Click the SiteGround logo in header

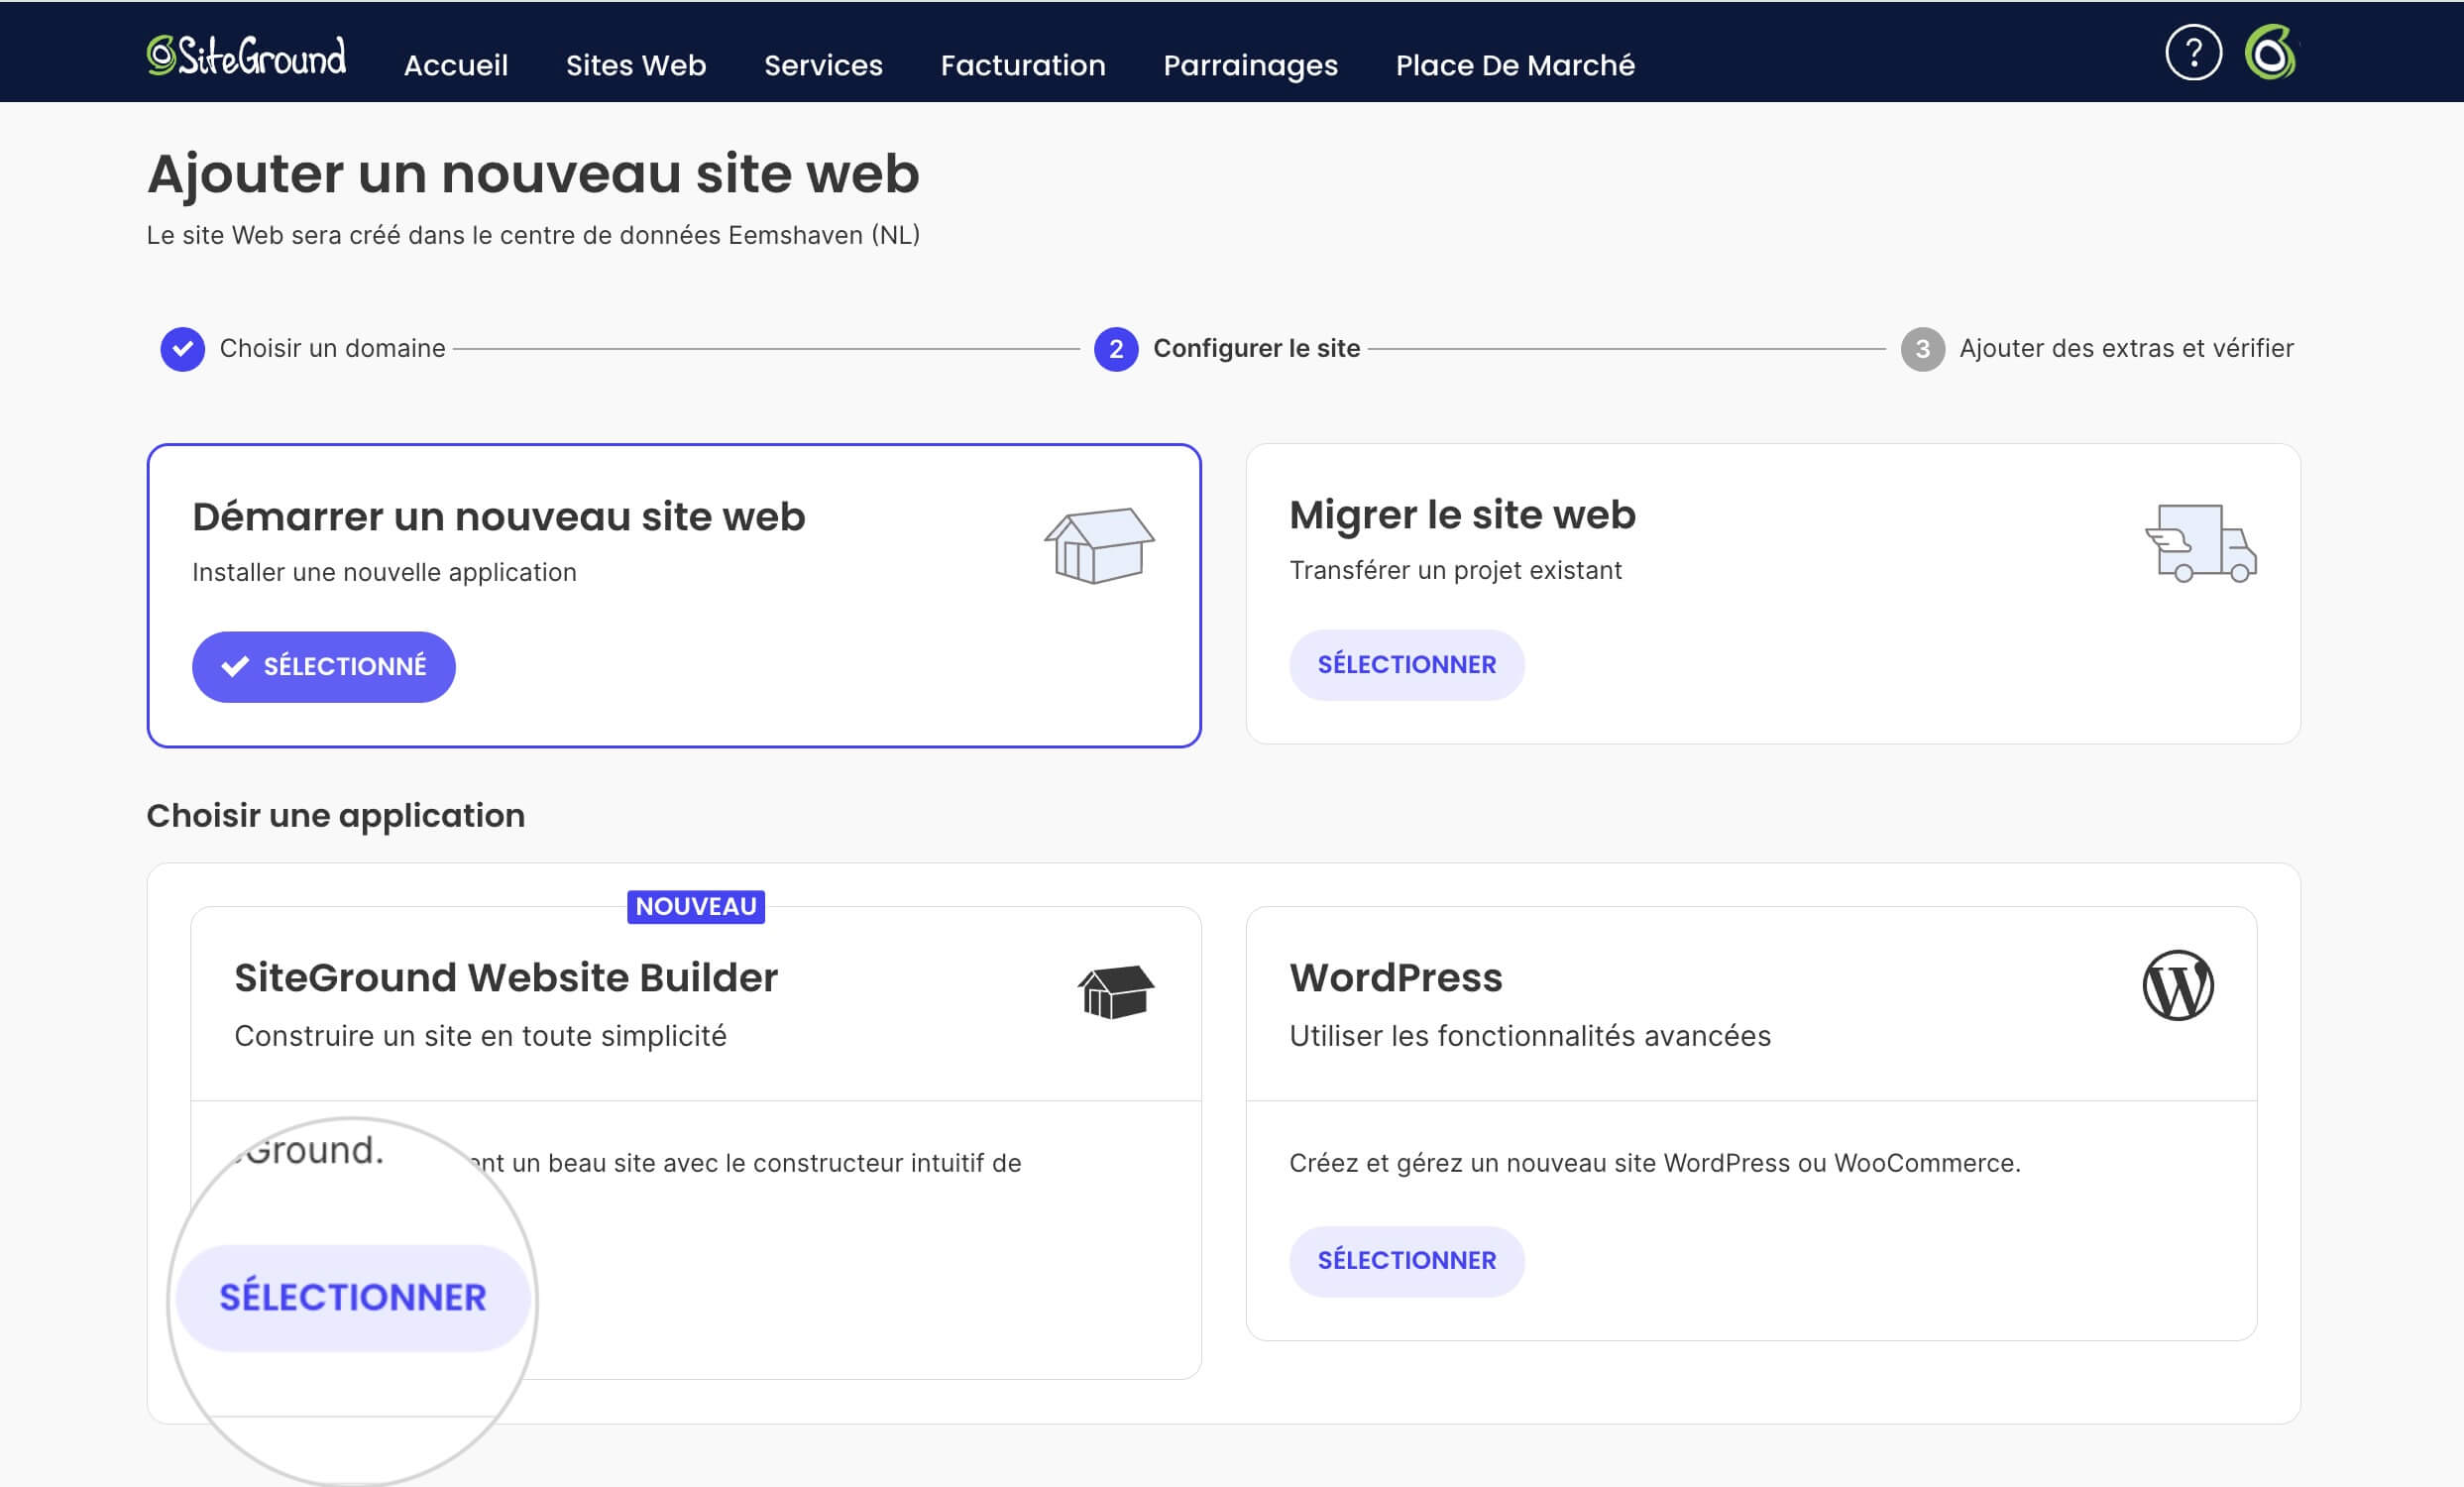(246, 56)
